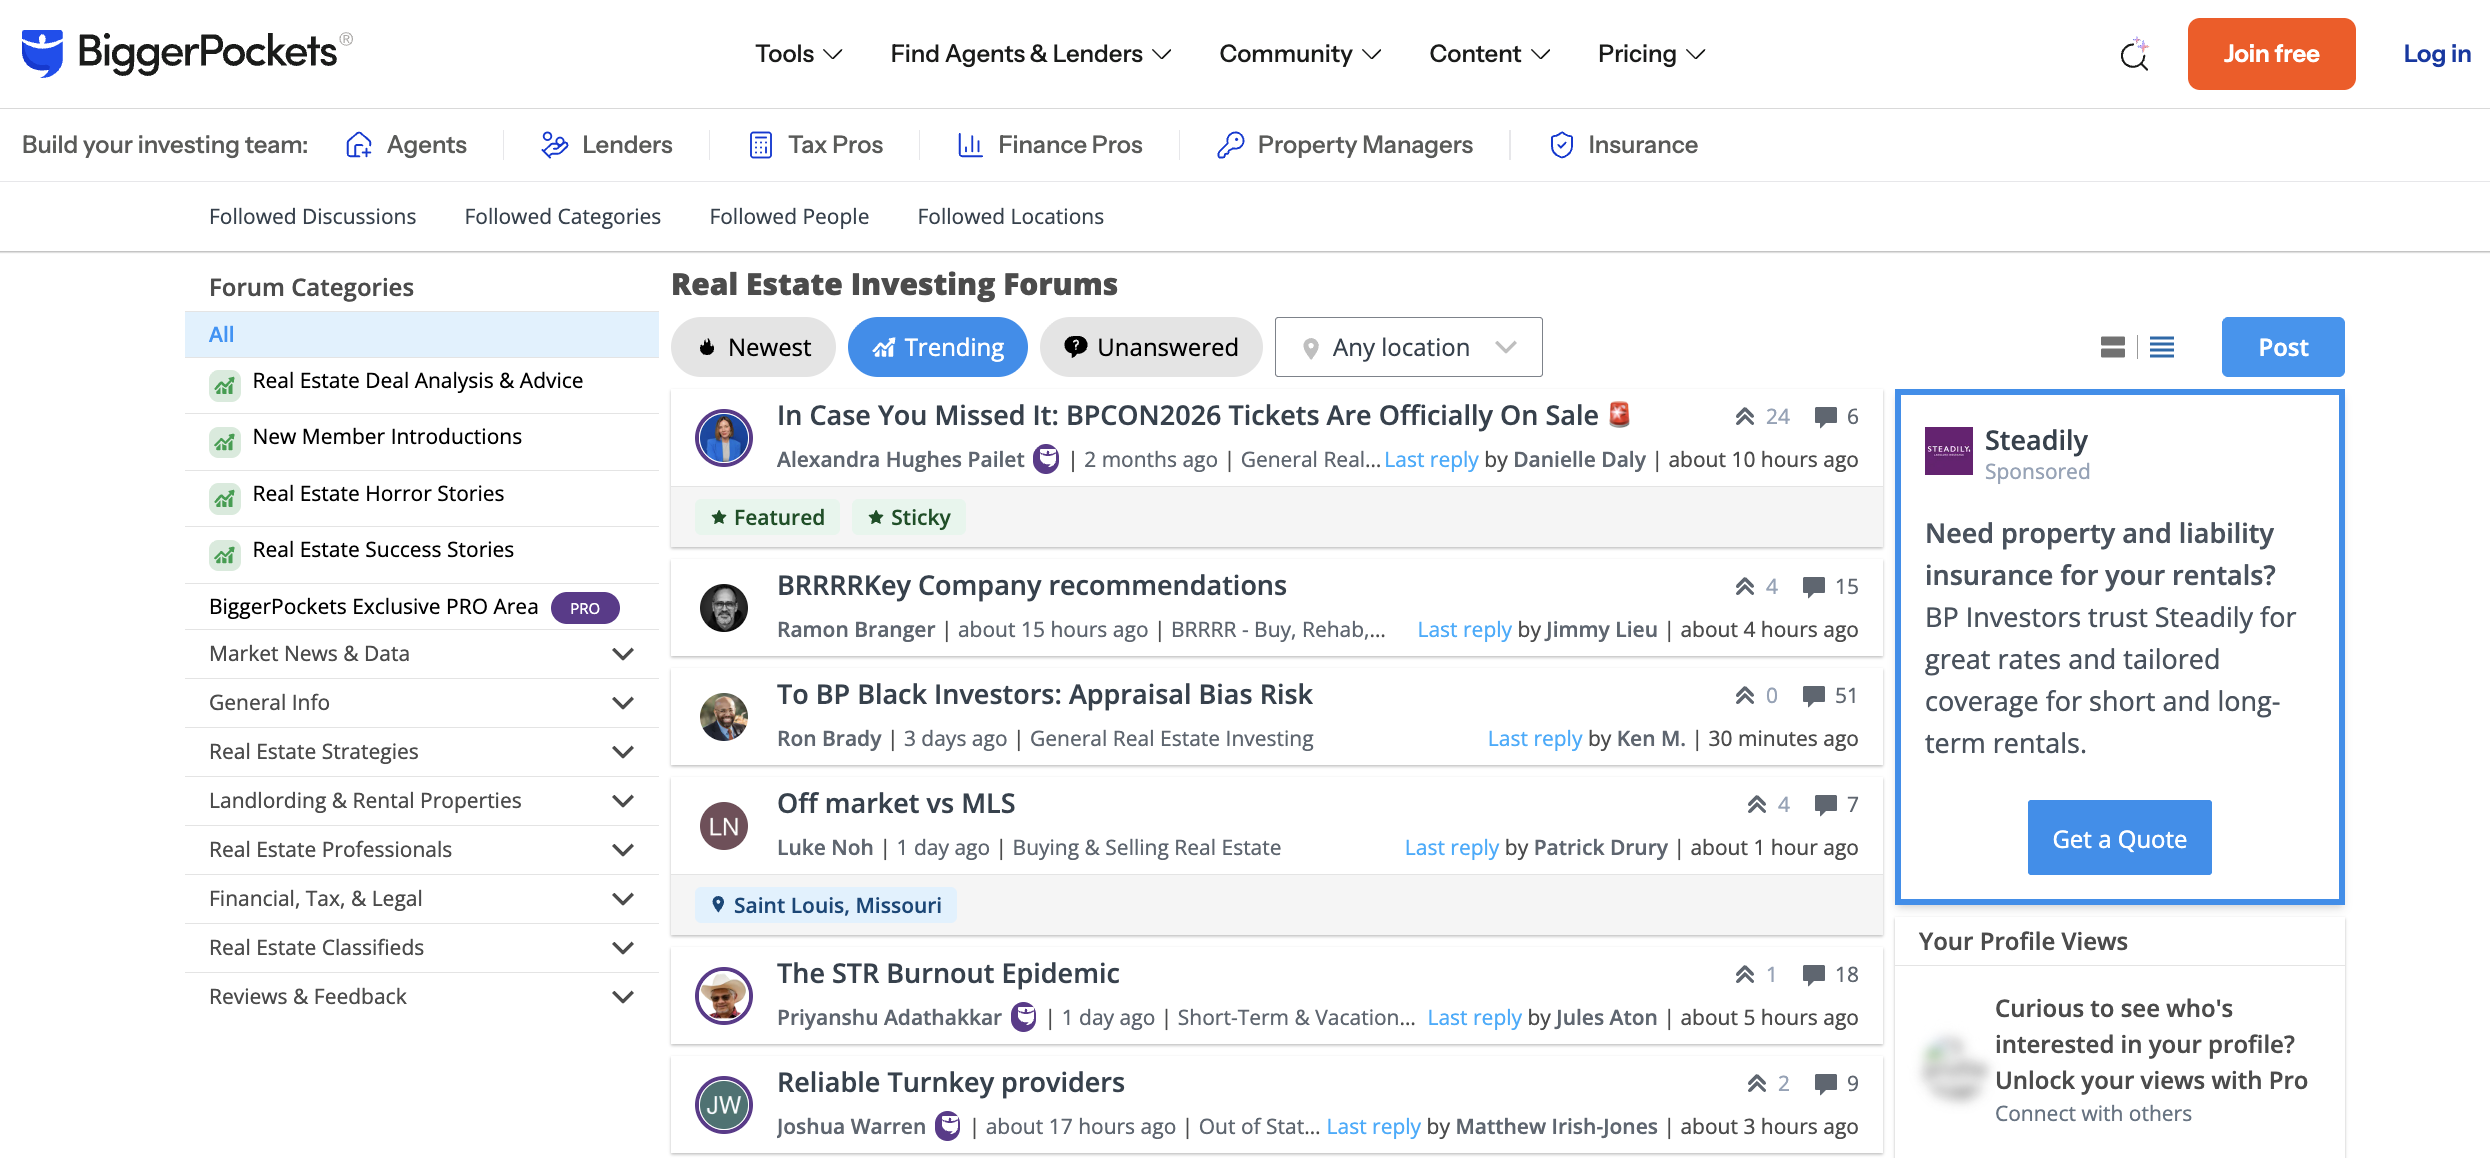Viewport: 2490px width, 1158px height.
Task: Click upvote icon on BRRRRKey Company post
Action: 1745,586
